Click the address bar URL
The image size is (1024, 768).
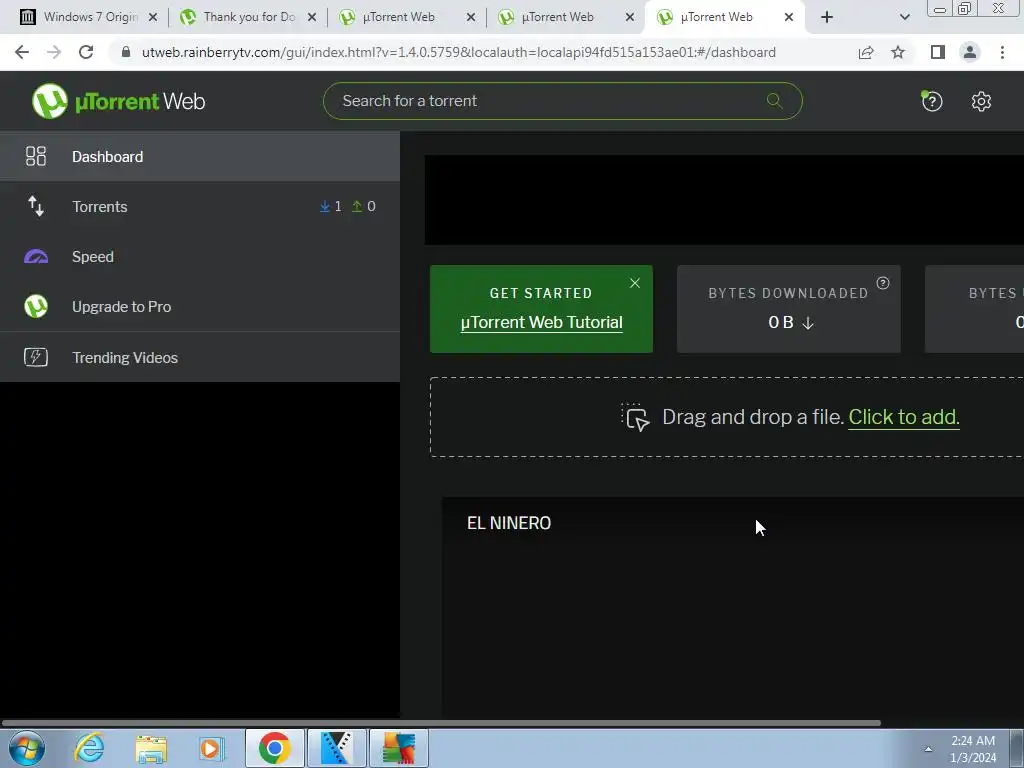tap(458, 52)
